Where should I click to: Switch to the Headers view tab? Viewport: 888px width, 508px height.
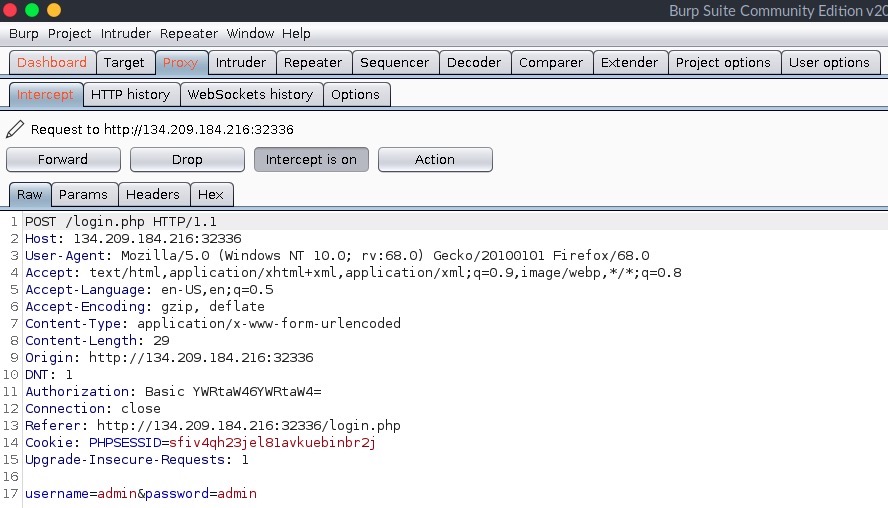click(x=153, y=195)
